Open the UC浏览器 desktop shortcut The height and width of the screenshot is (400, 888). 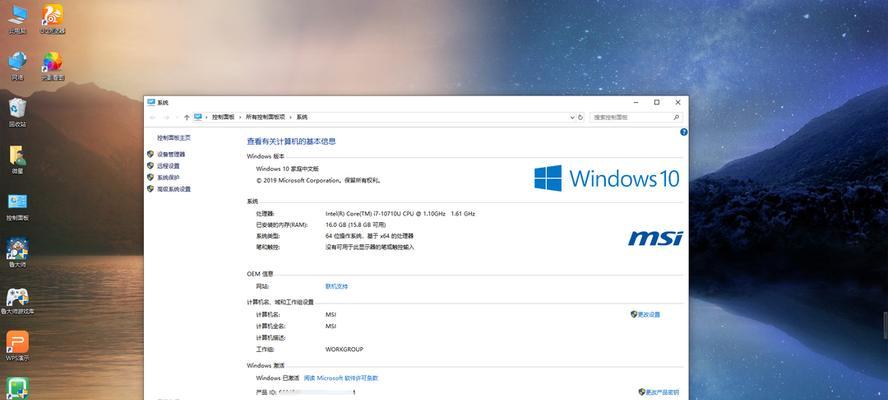coord(52,19)
